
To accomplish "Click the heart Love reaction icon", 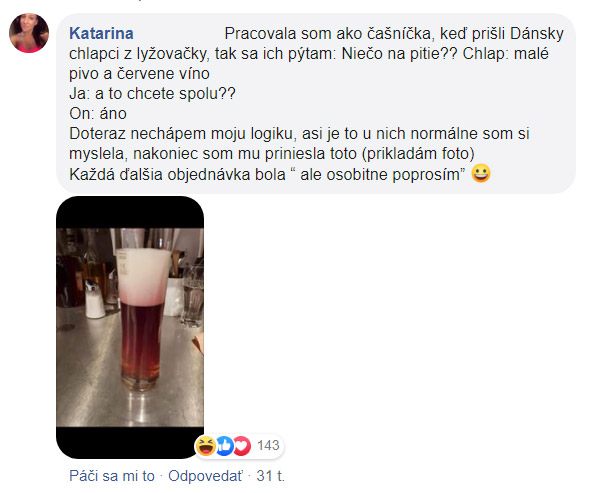I will pyautogui.click(x=242, y=446).
